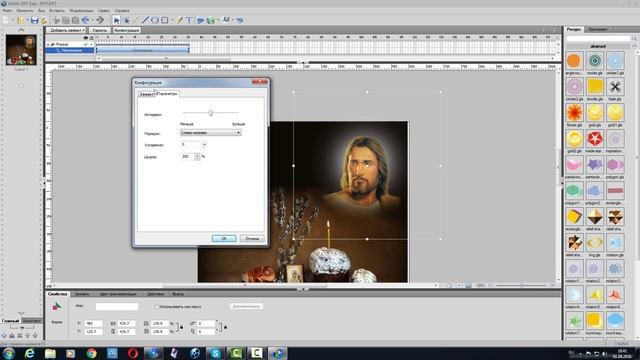Open the rectangle tool dropdown arrow

[171, 20]
